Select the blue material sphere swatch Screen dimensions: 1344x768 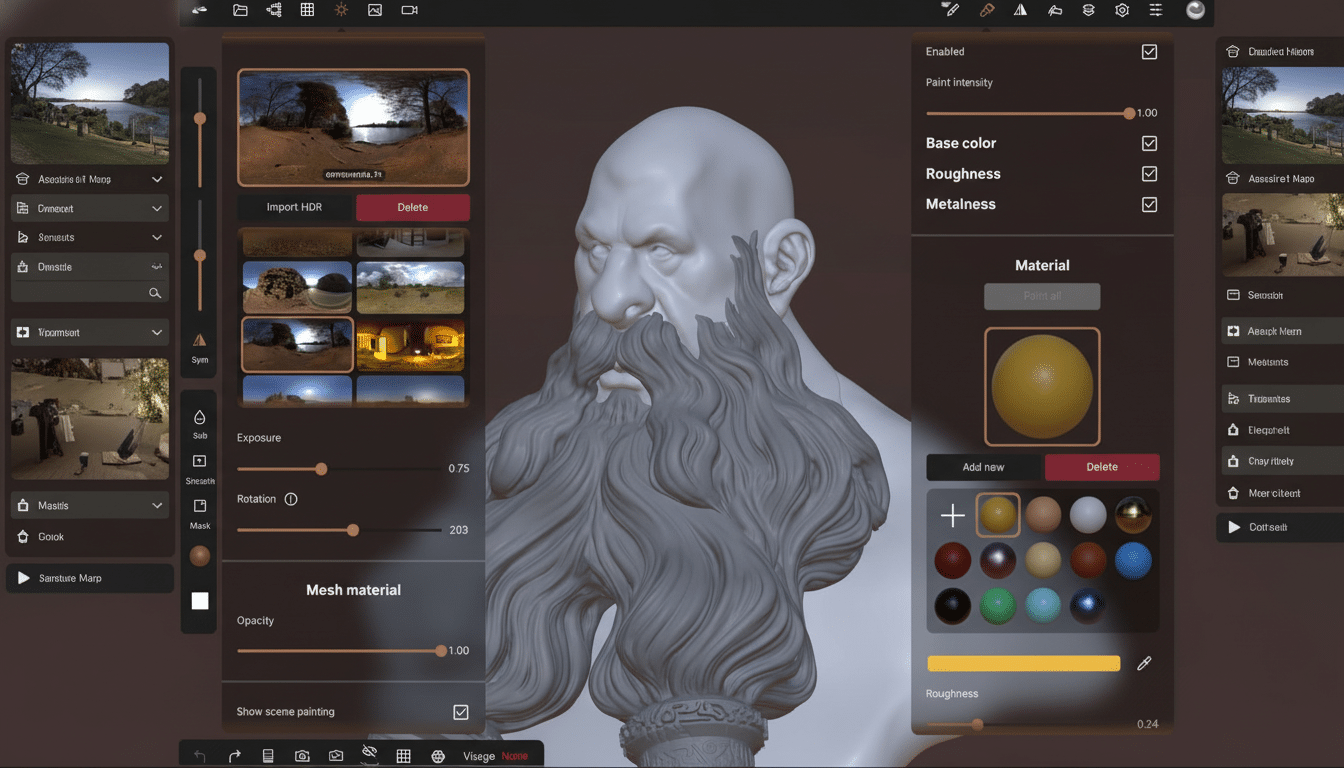1133,561
